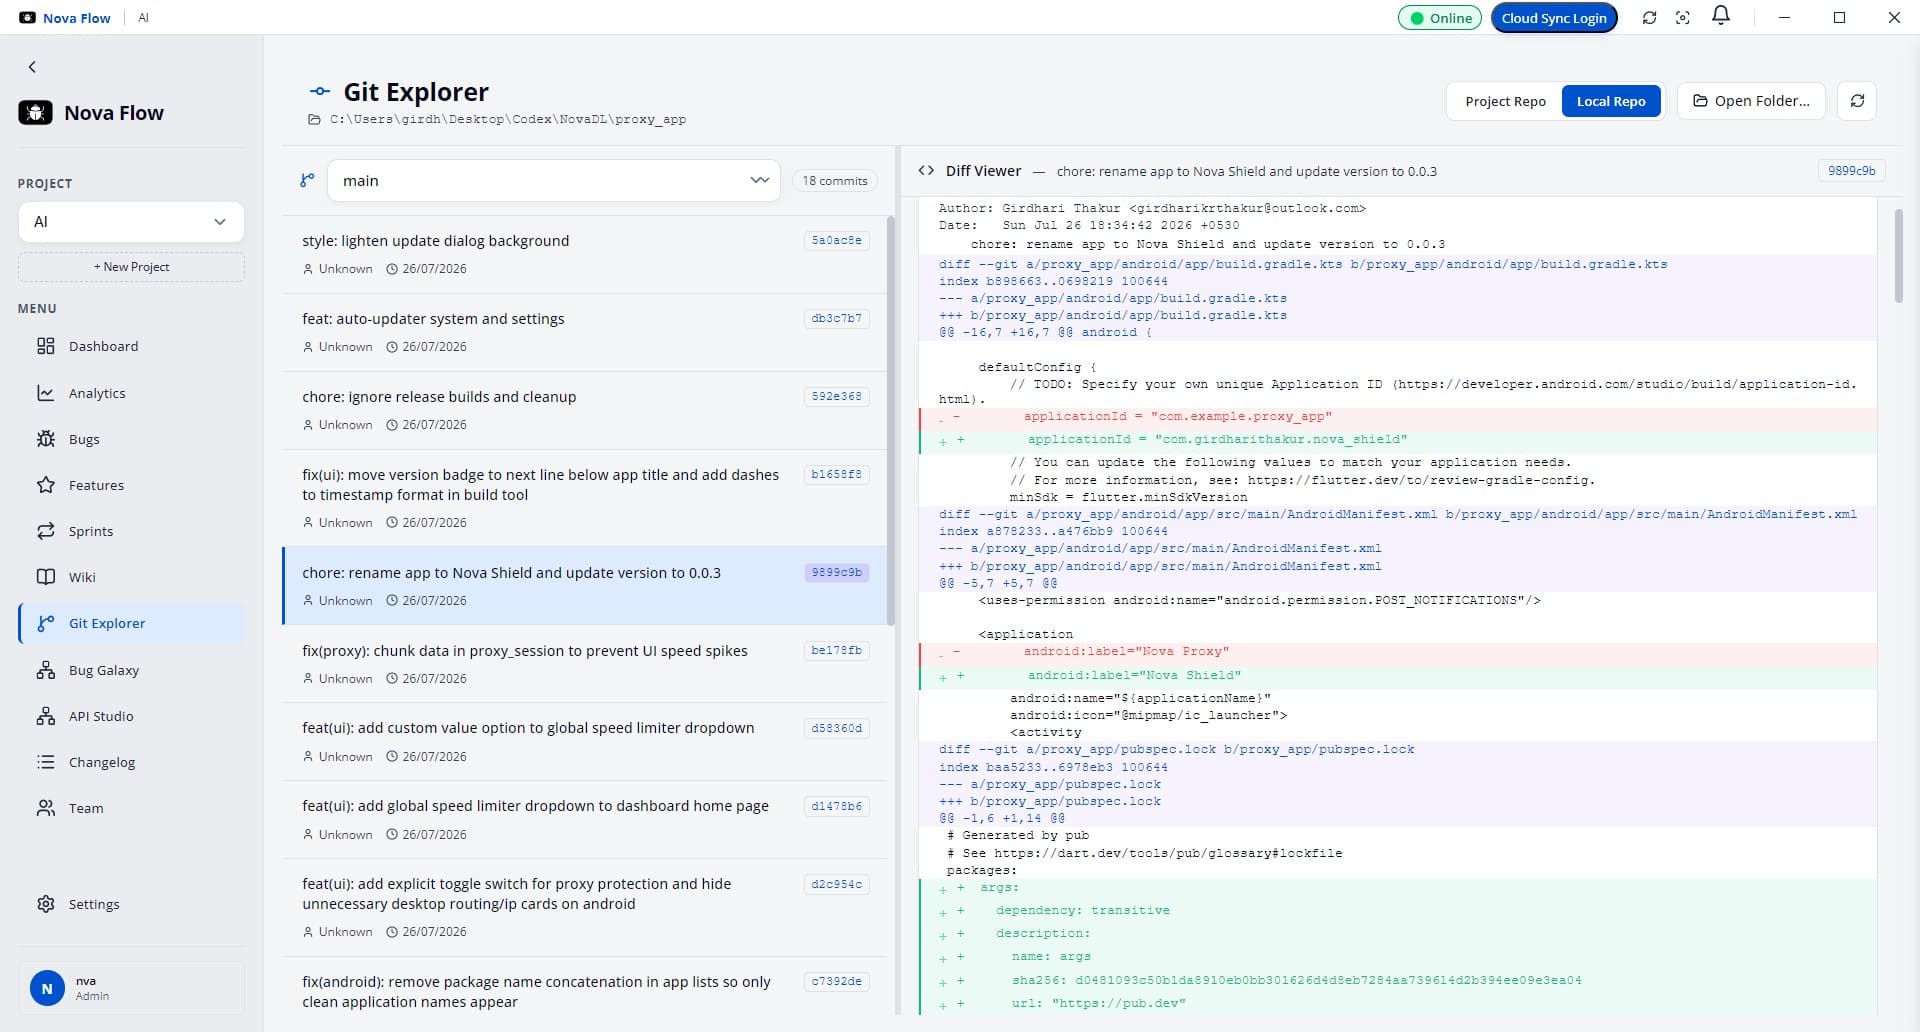Click the AI tab label in title bar
This screenshot has height=1032, width=1920.
143,18
